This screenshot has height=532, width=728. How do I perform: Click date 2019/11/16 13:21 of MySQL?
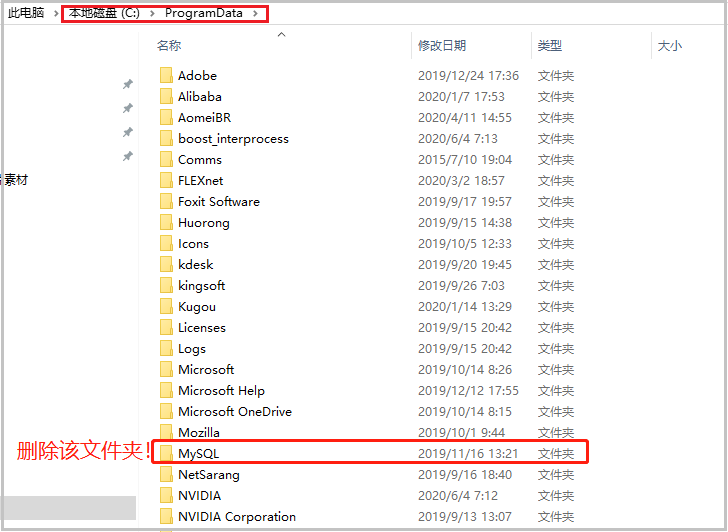point(468,454)
